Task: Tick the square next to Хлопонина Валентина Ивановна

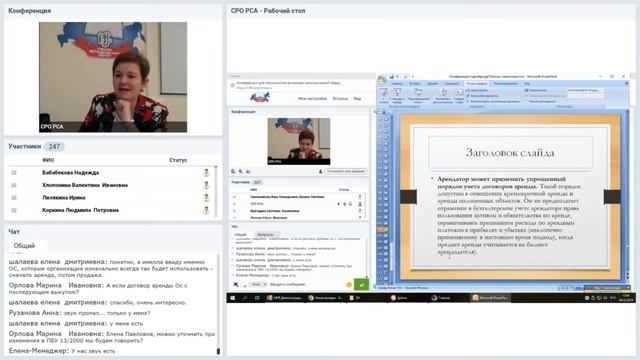Action: coord(14,185)
